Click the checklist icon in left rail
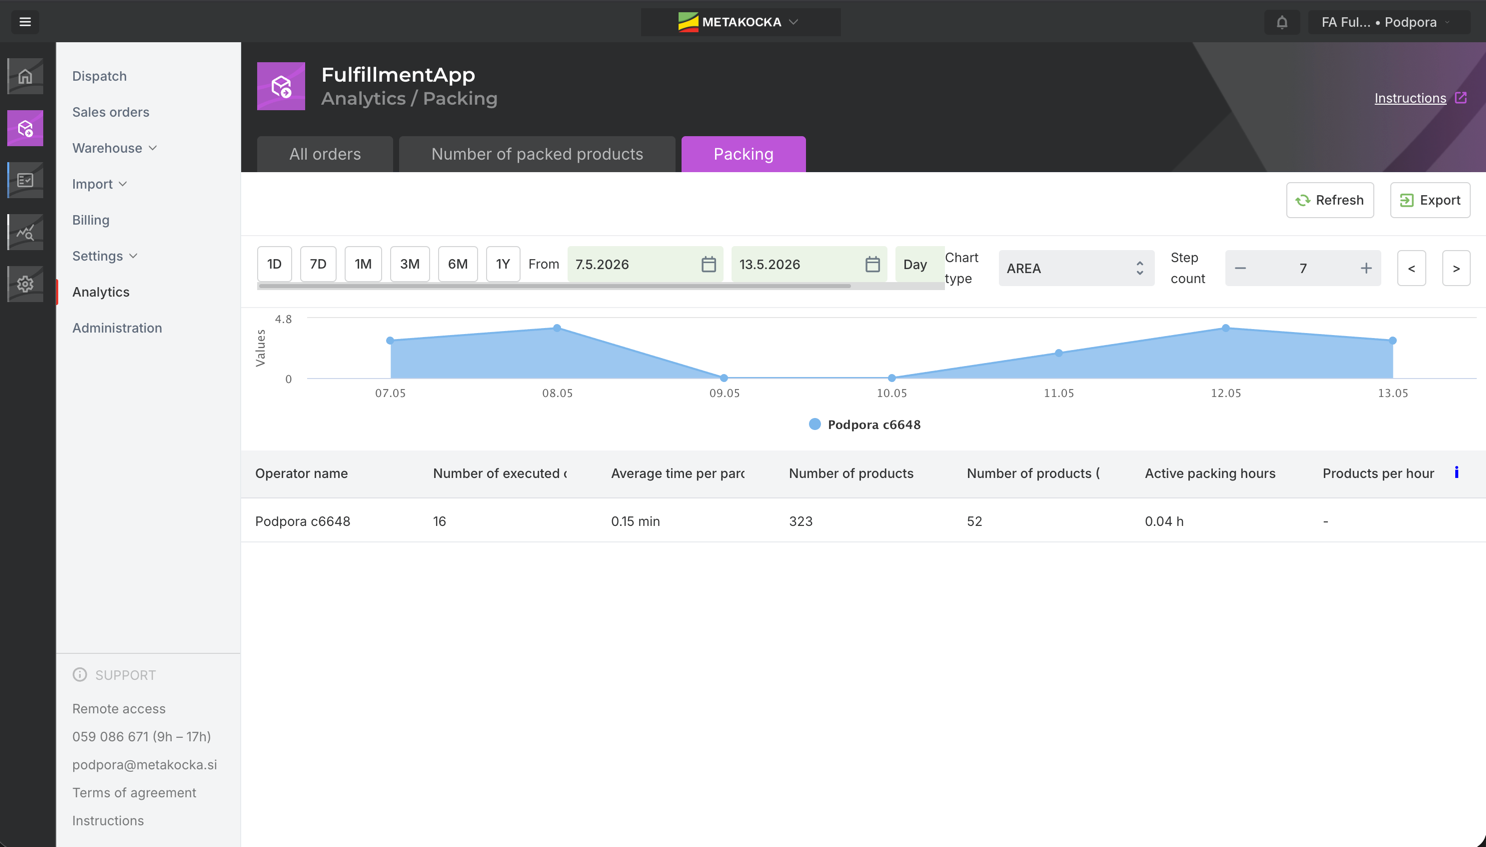The image size is (1486, 847). point(25,180)
